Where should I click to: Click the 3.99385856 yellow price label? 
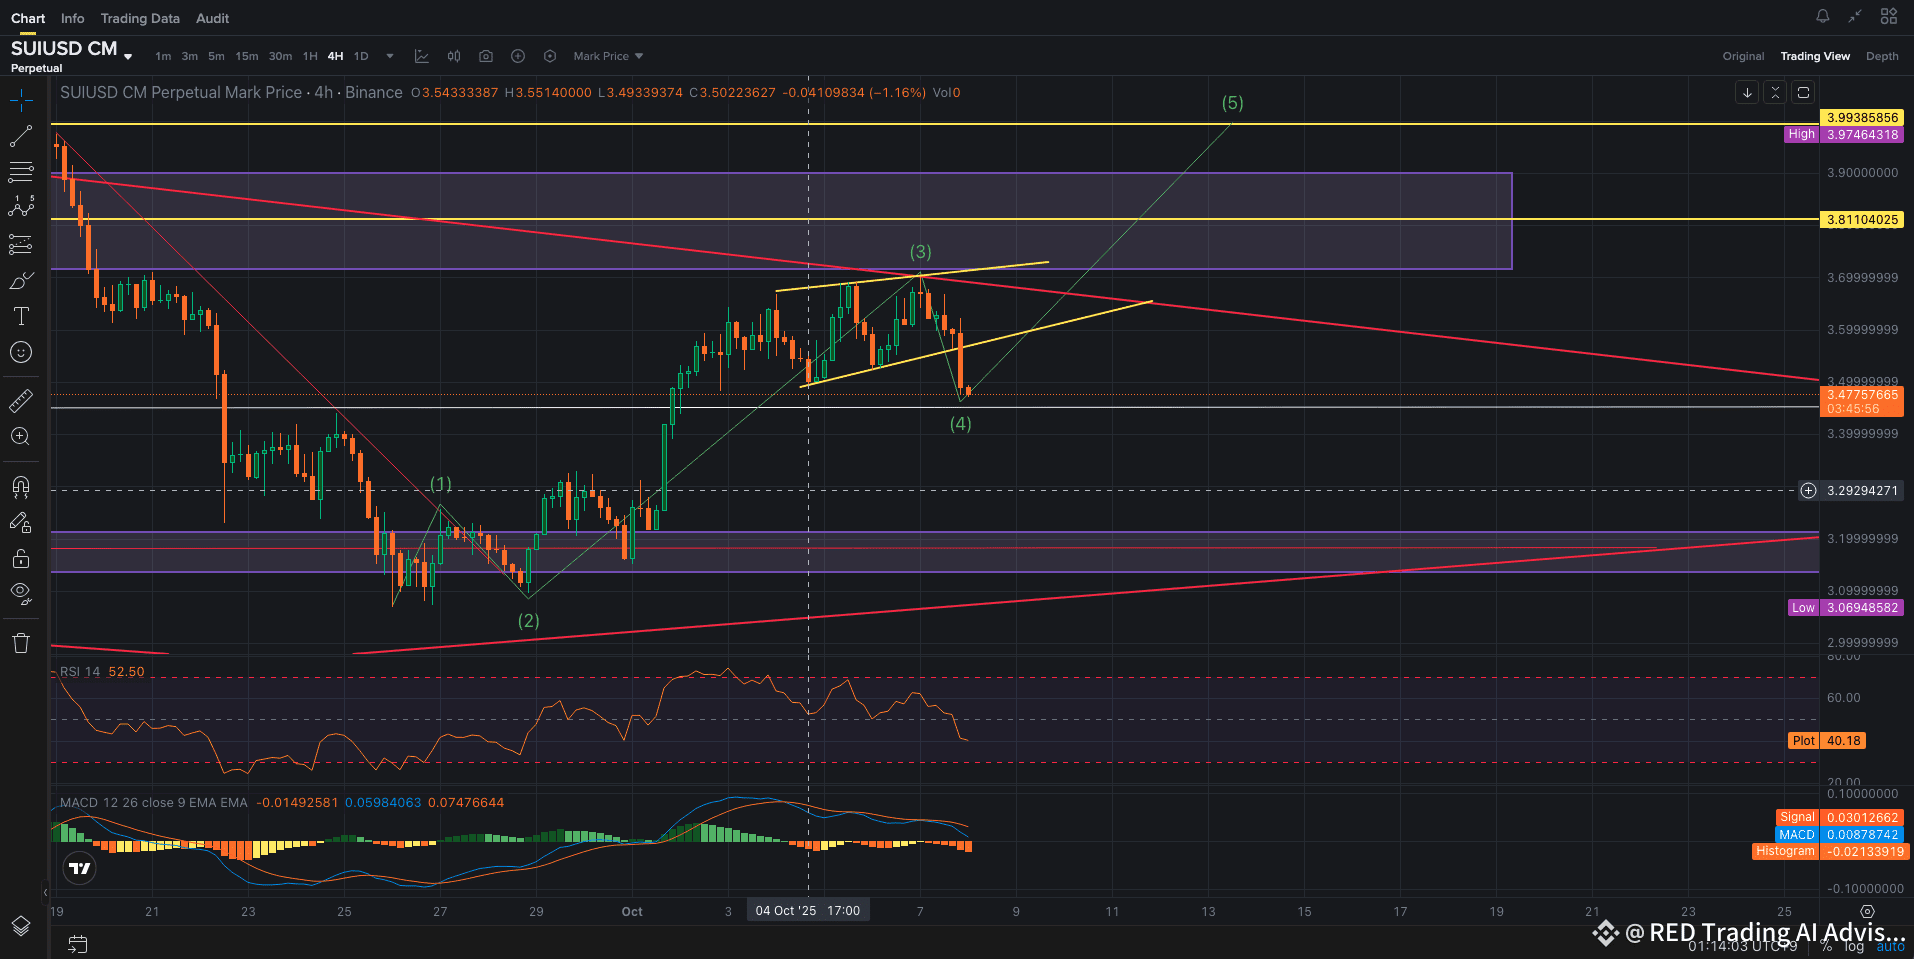coord(1862,117)
